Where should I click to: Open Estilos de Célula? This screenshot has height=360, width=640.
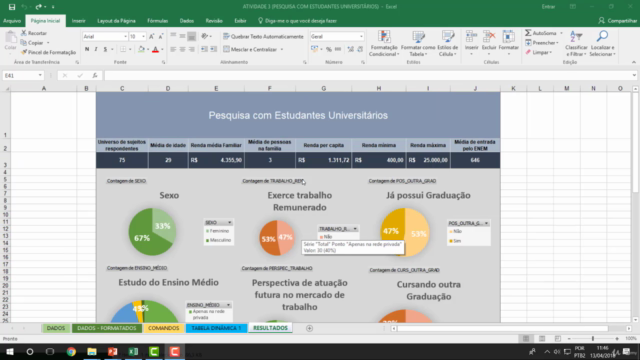(447, 43)
